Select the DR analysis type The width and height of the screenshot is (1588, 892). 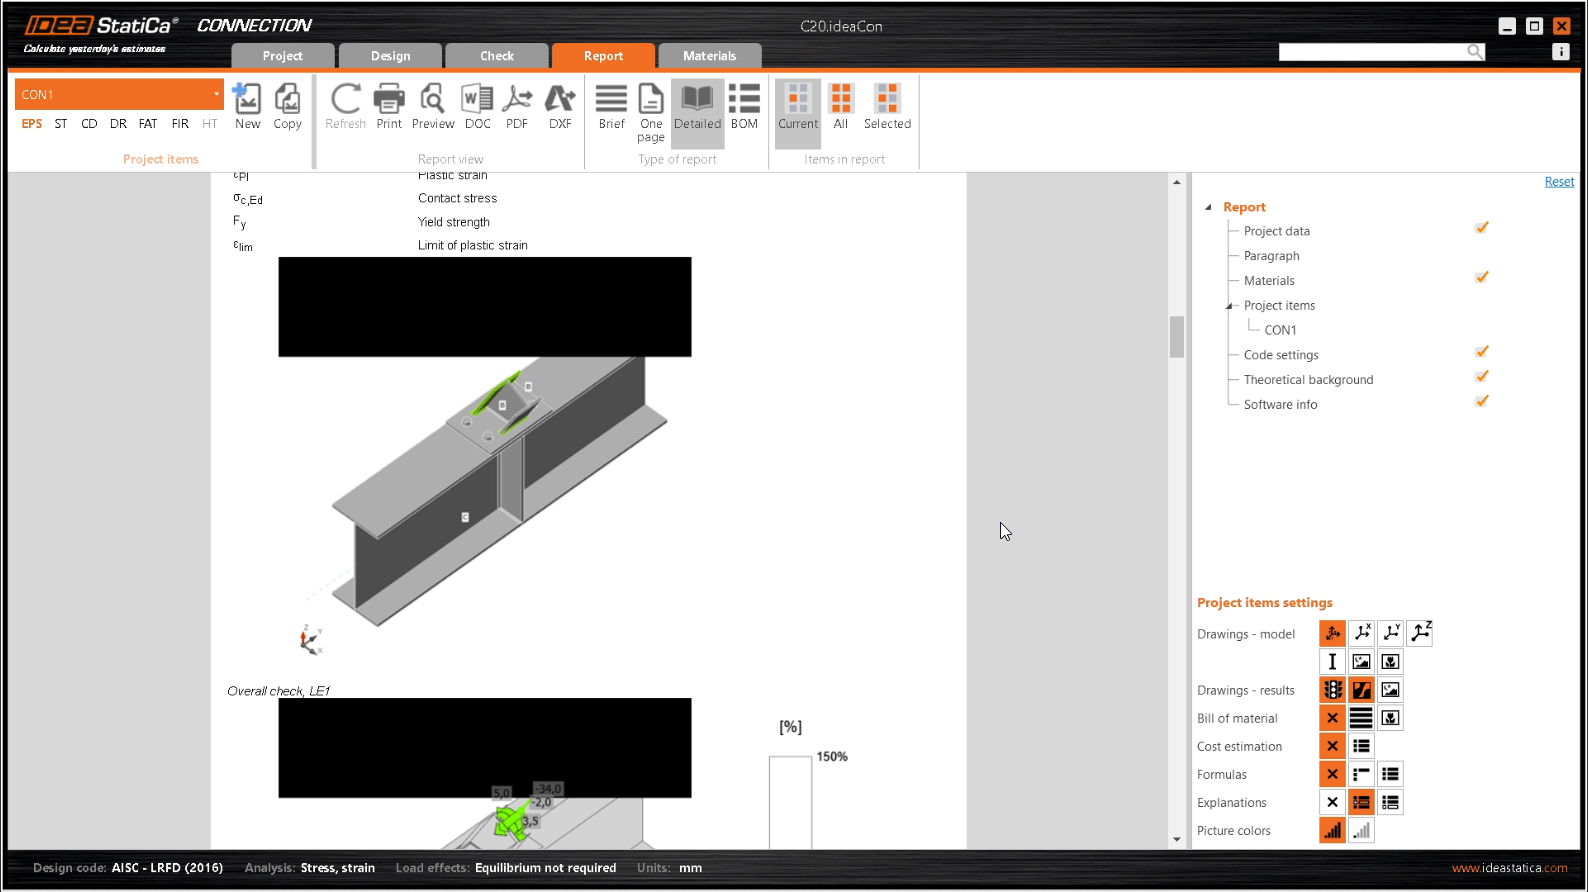point(118,124)
